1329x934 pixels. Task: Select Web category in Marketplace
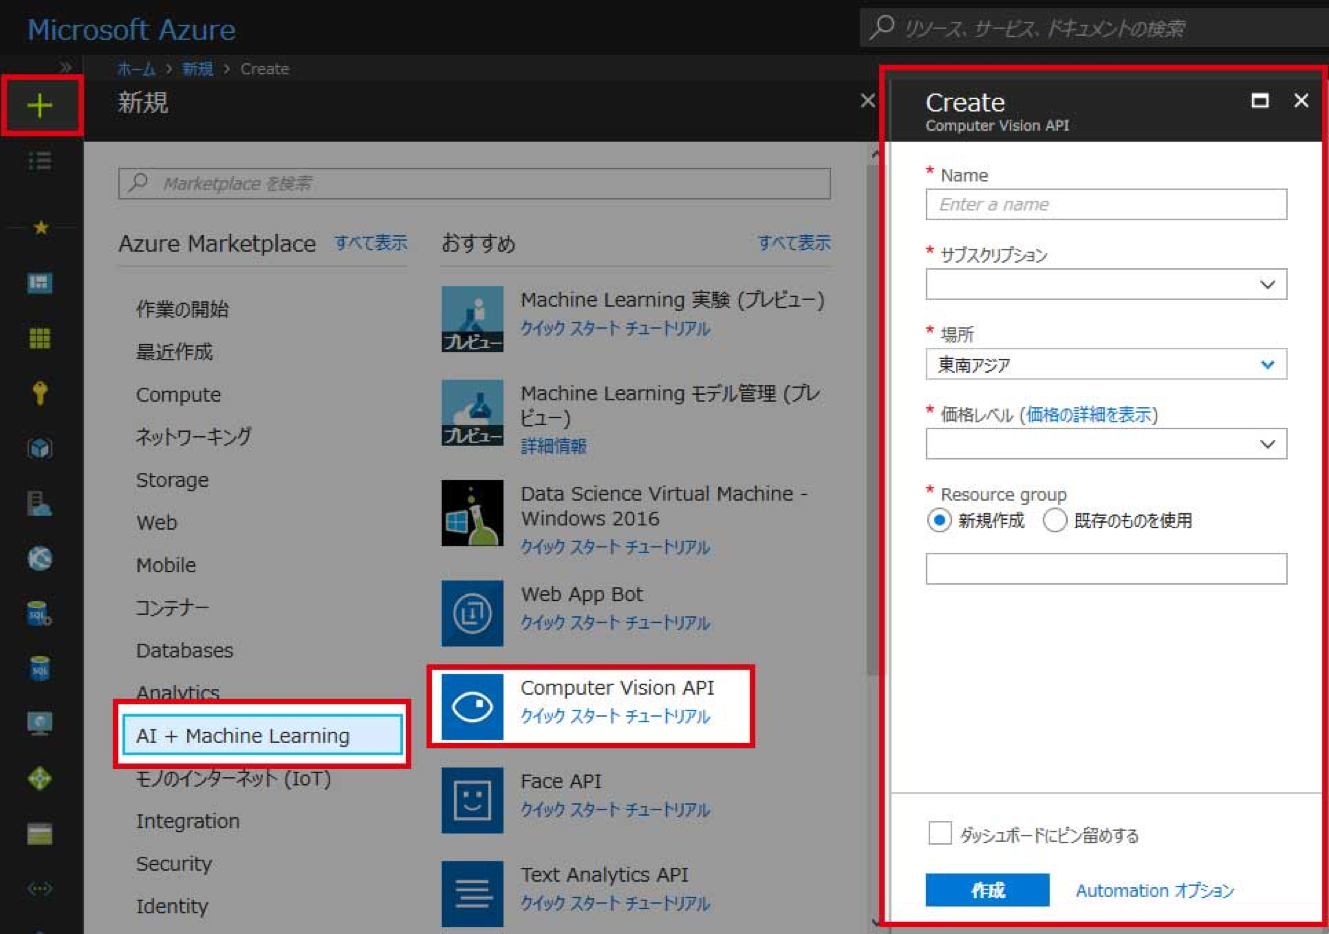(156, 523)
